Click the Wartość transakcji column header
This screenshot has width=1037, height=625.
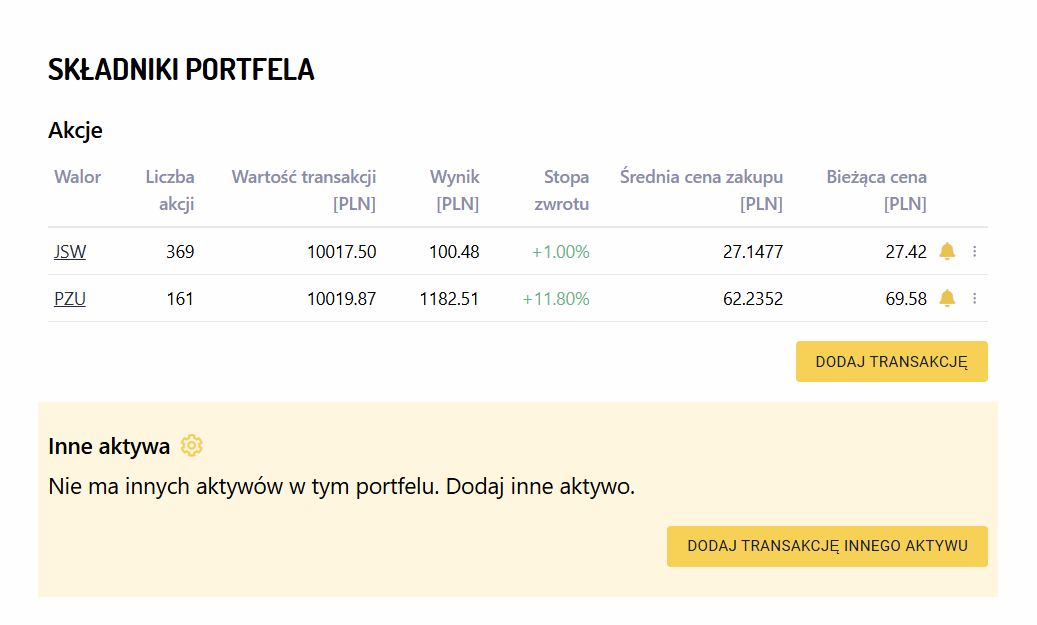(304, 190)
